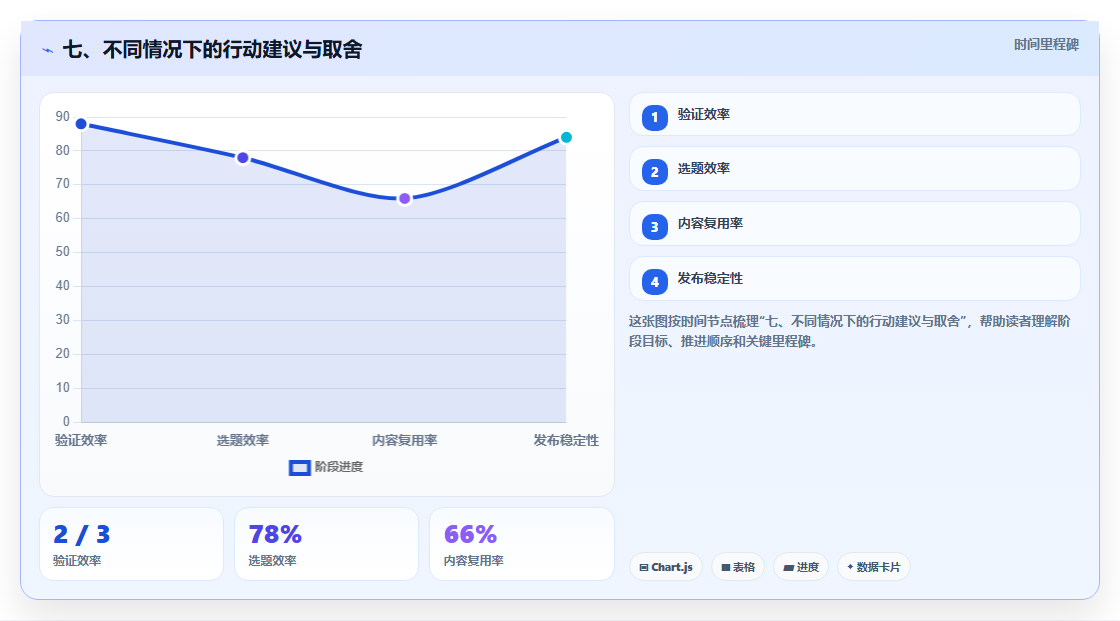
Task: Open the 内容复用率 list item
Action: pyautogui.click(x=854, y=224)
